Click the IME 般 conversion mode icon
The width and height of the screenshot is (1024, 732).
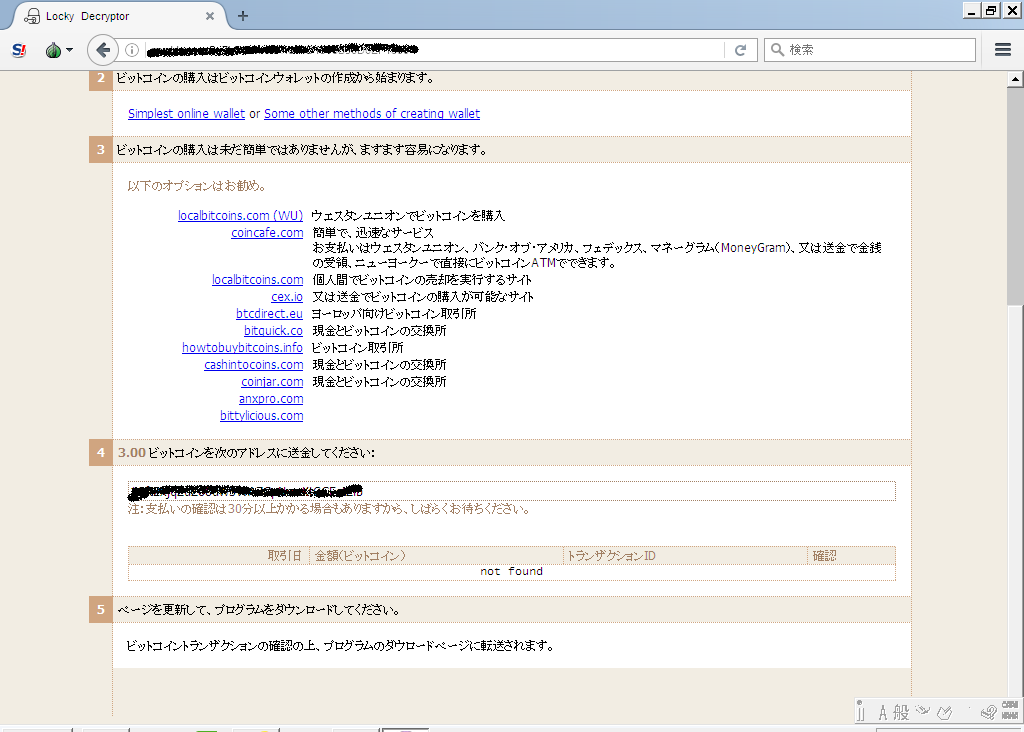(901, 712)
